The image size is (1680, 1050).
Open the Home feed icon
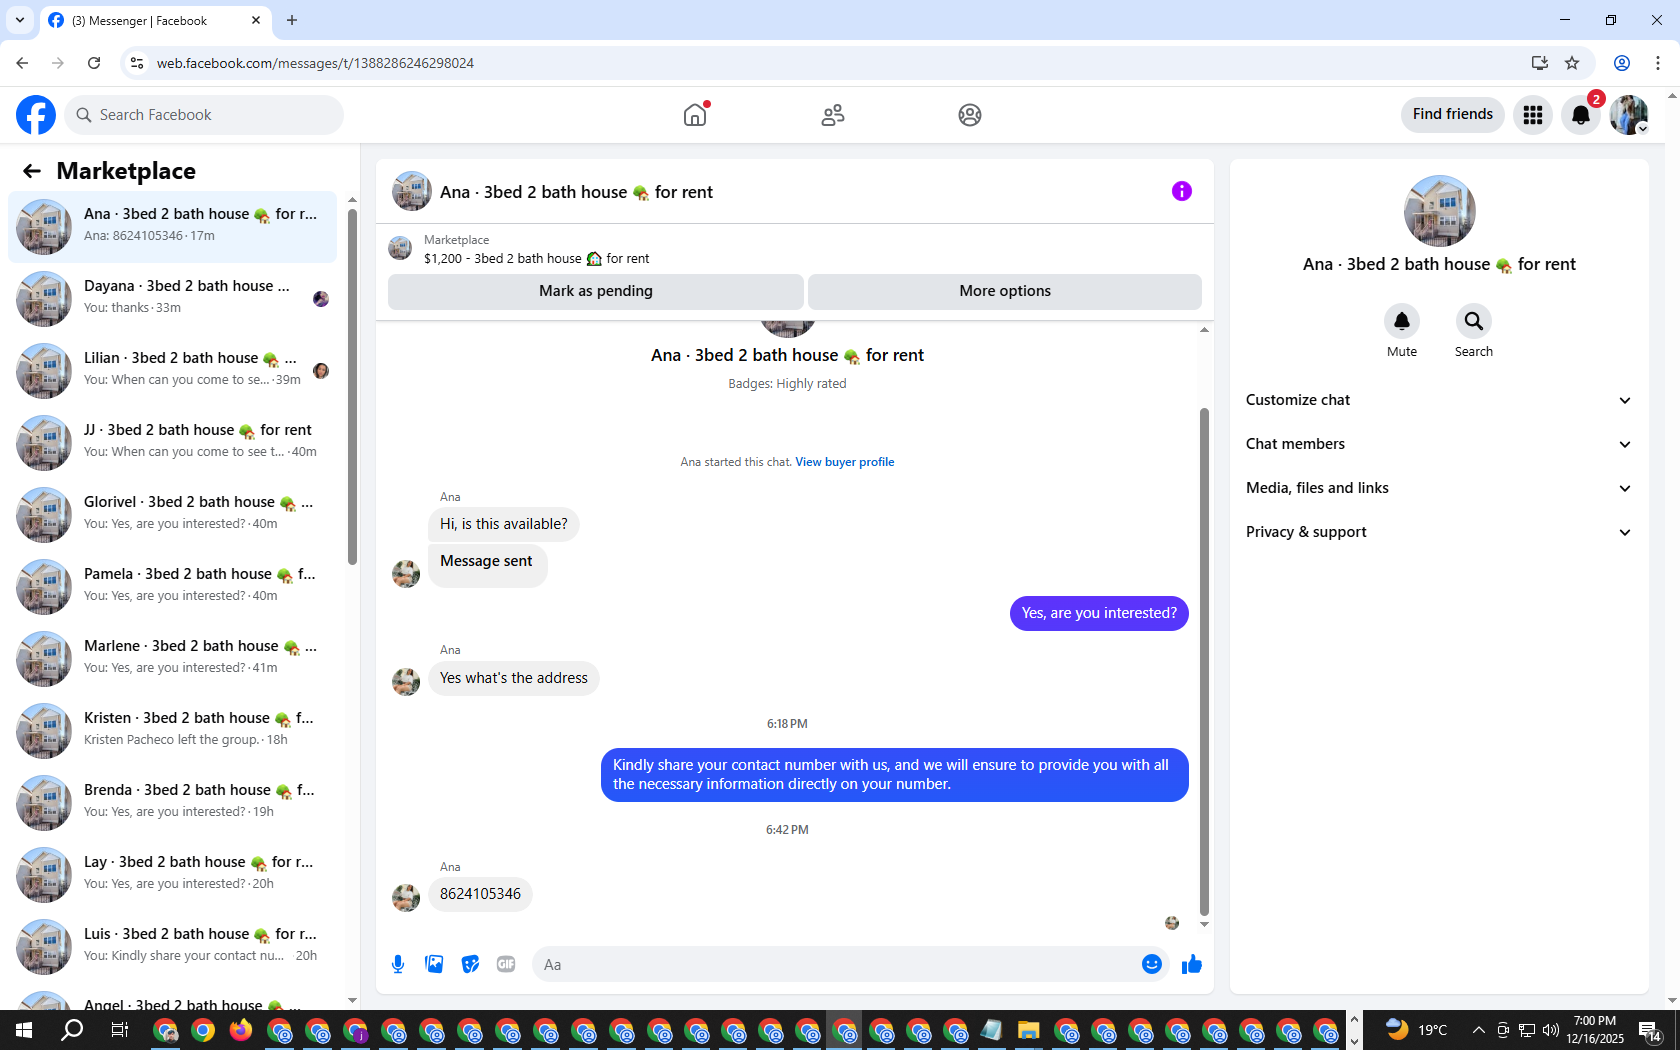coord(695,115)
